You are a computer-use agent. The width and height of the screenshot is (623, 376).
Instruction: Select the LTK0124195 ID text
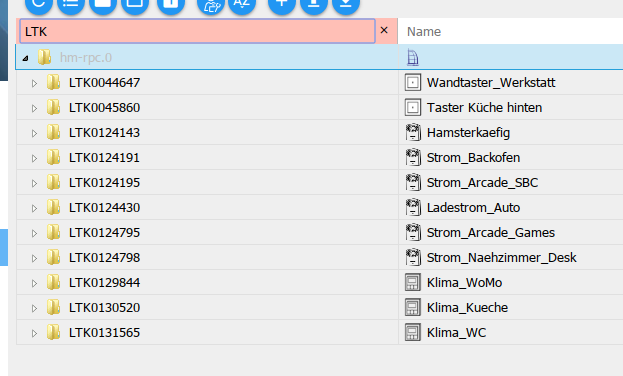point(104,183)
